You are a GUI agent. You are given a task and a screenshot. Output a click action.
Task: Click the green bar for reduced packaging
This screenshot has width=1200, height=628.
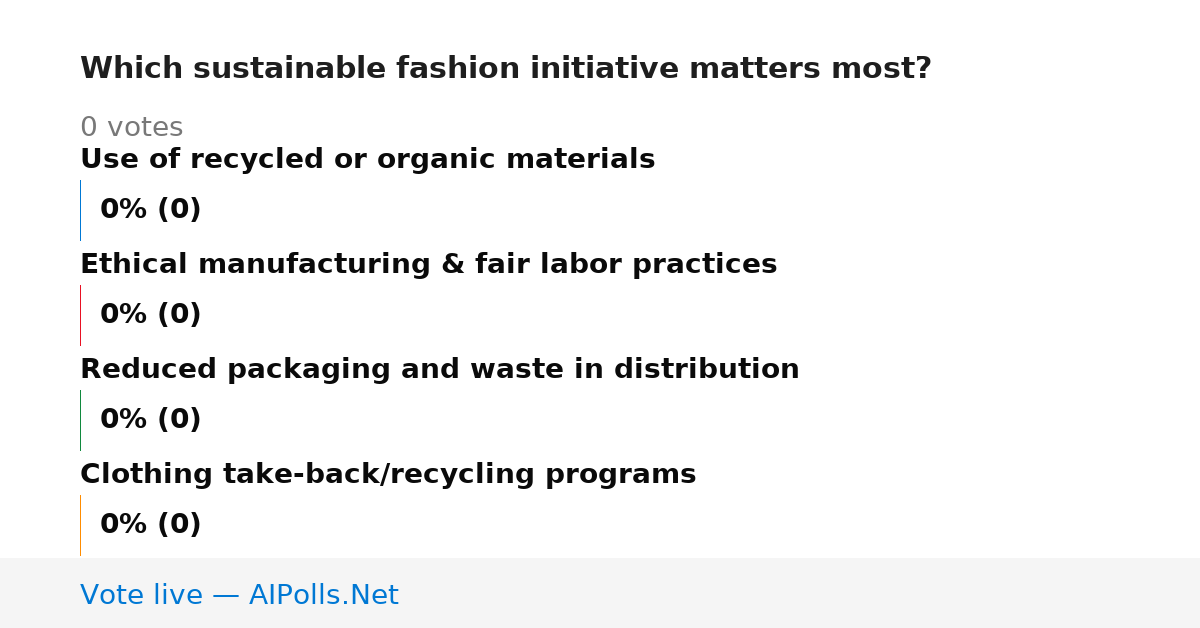point(80,420)
